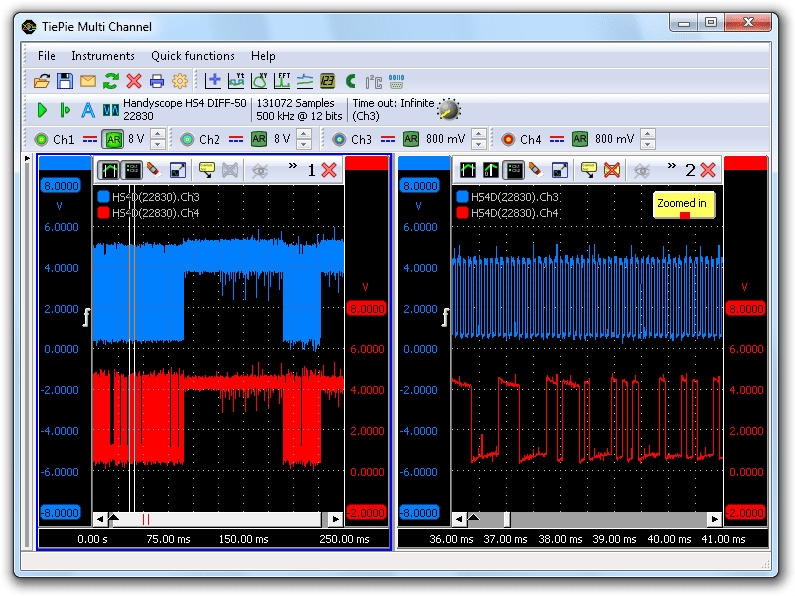Open the Quick functions menu
Image resolution: width=795 pixels, height=596 pixels.
(x=193, y=56)
